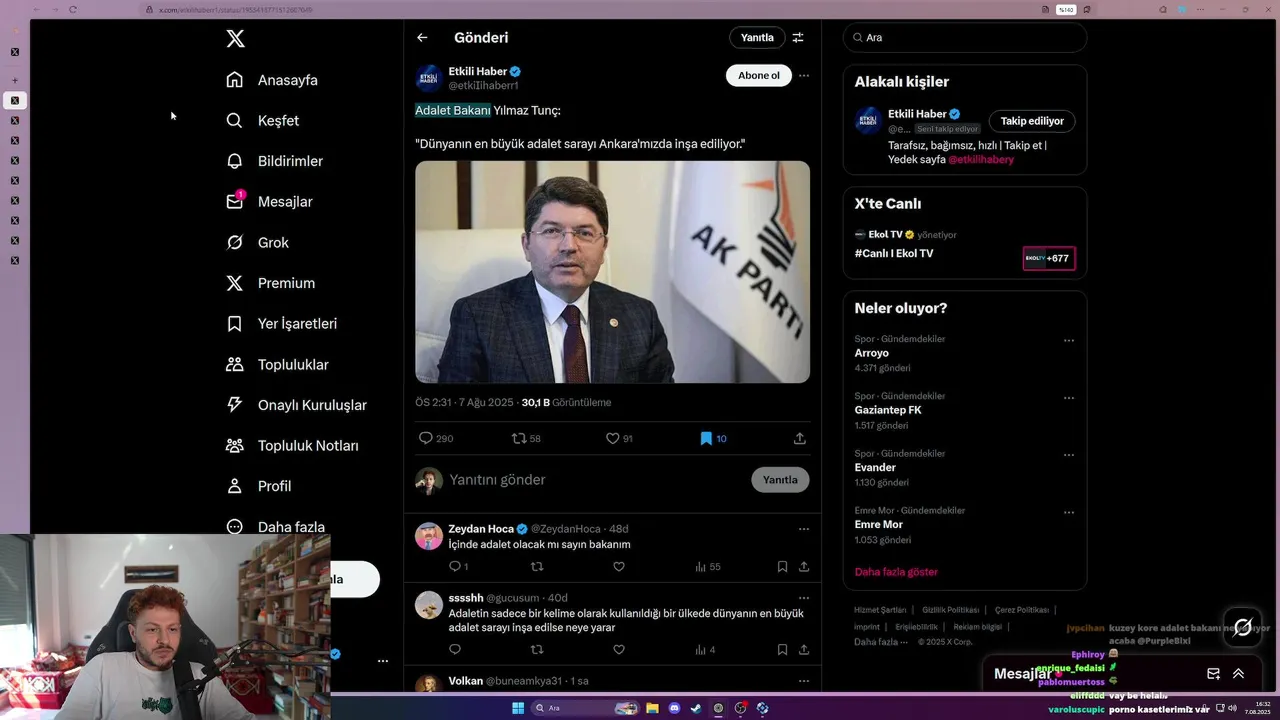Viewport: 1280px width, 720px height.
Task: Bookmark Zeydan Hoca's comment
Action: [x=782, y=566]
